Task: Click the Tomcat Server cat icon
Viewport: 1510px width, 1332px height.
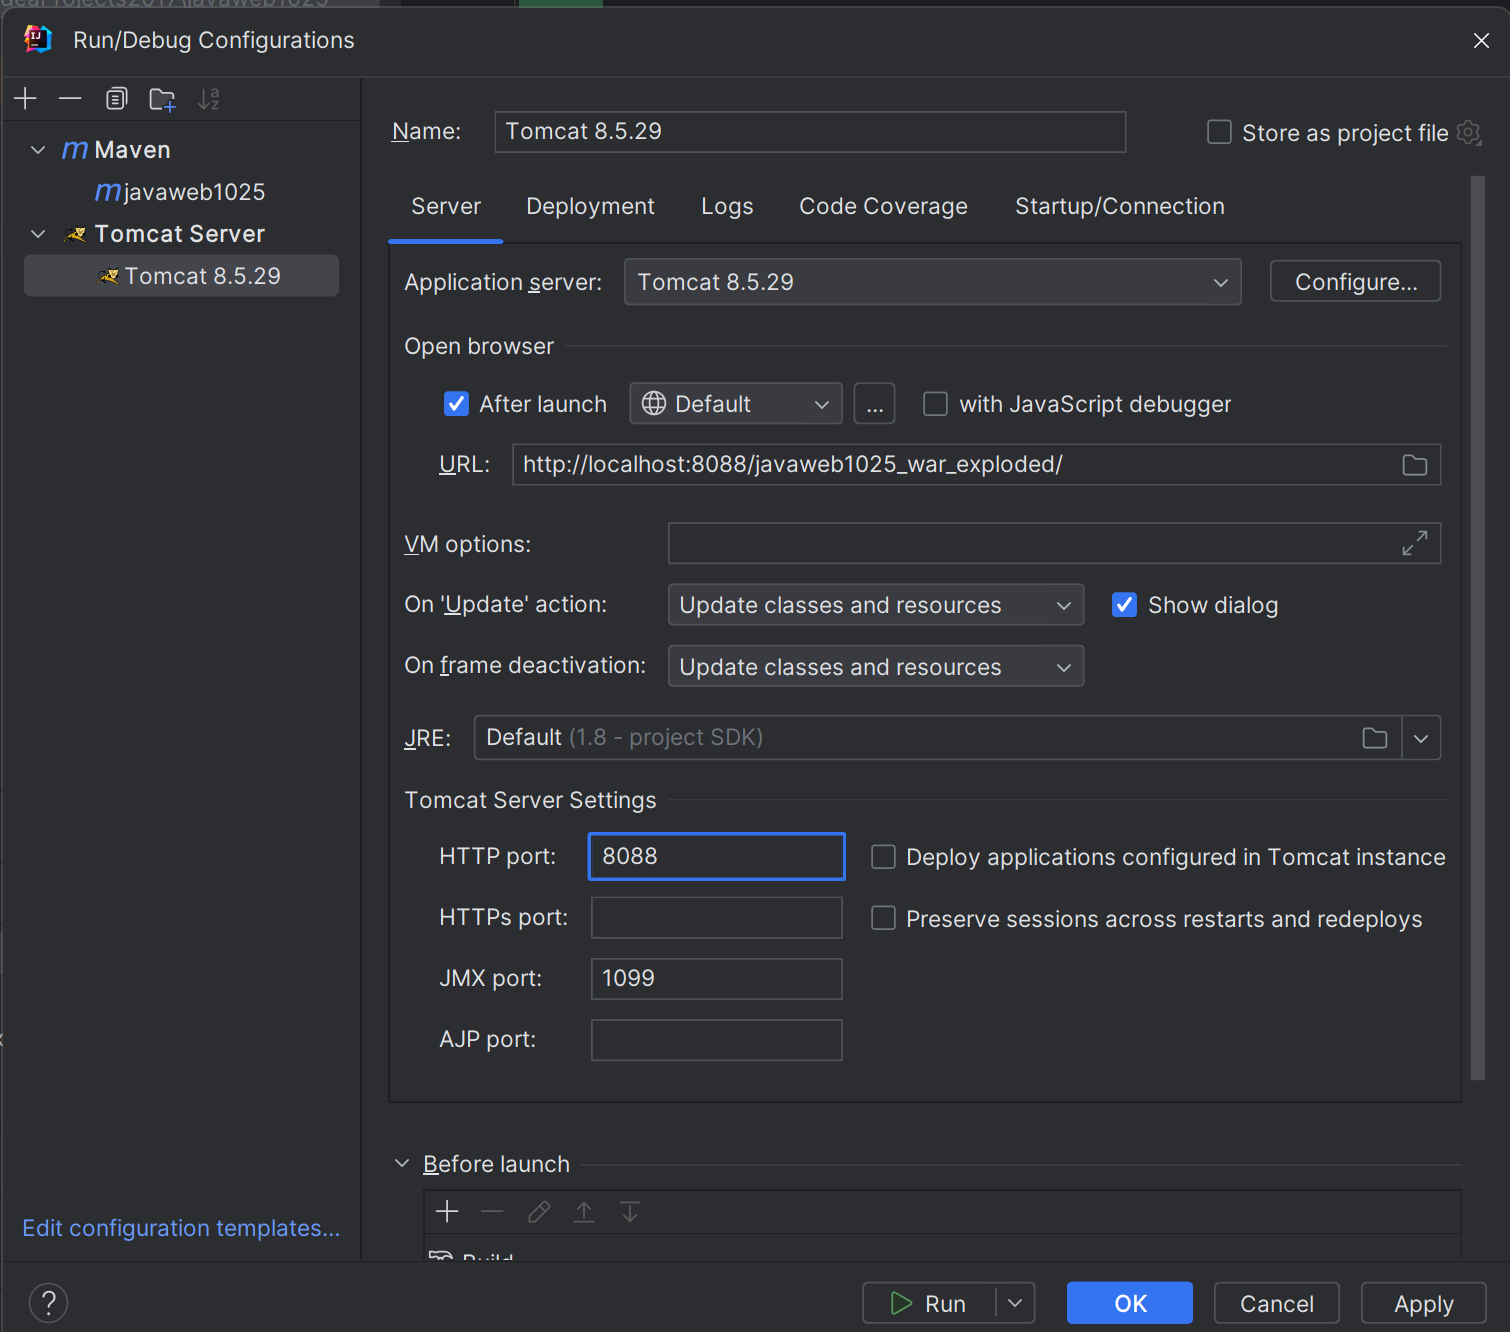Action: coord(75,234)
